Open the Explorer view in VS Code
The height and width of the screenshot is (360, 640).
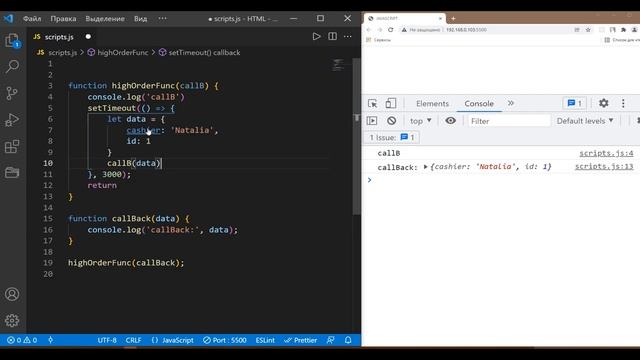(12, 40)
